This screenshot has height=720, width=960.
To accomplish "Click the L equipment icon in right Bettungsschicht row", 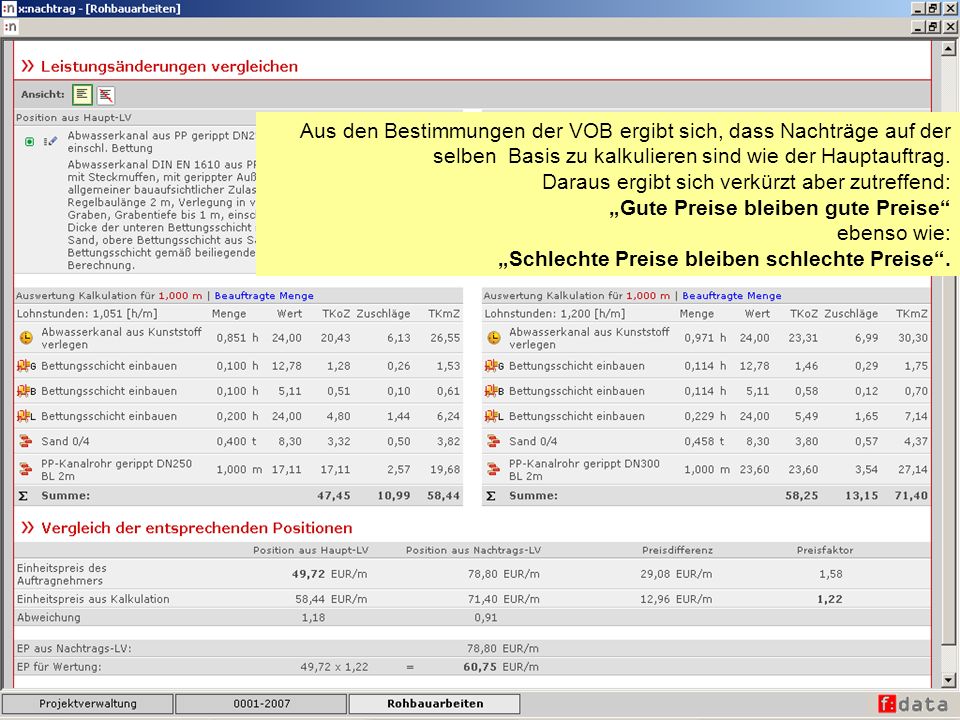I will [x=494, y=416].
